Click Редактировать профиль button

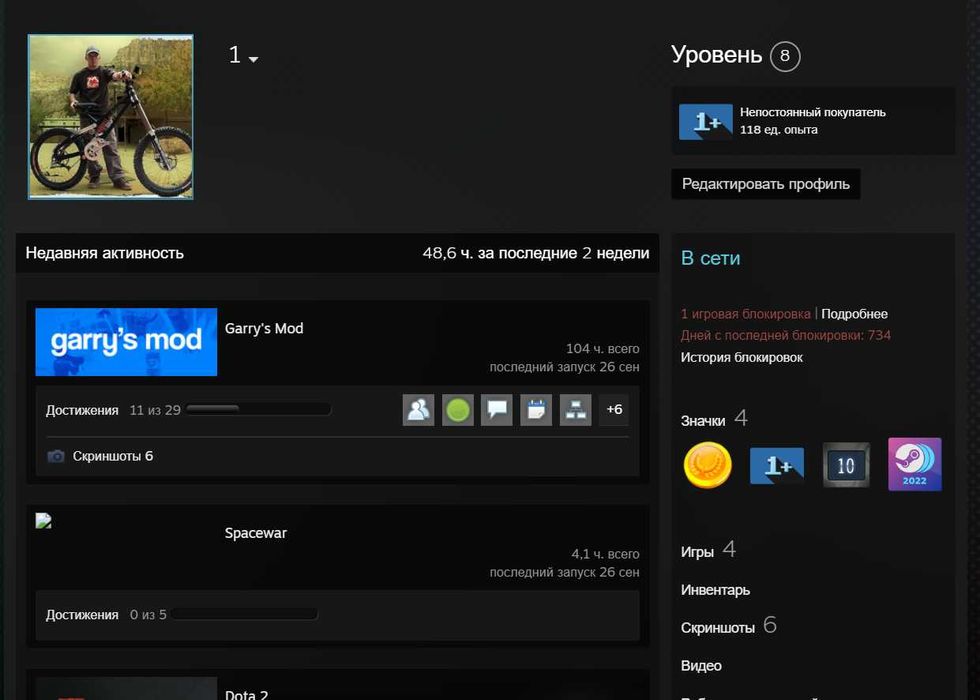[766, 184]
